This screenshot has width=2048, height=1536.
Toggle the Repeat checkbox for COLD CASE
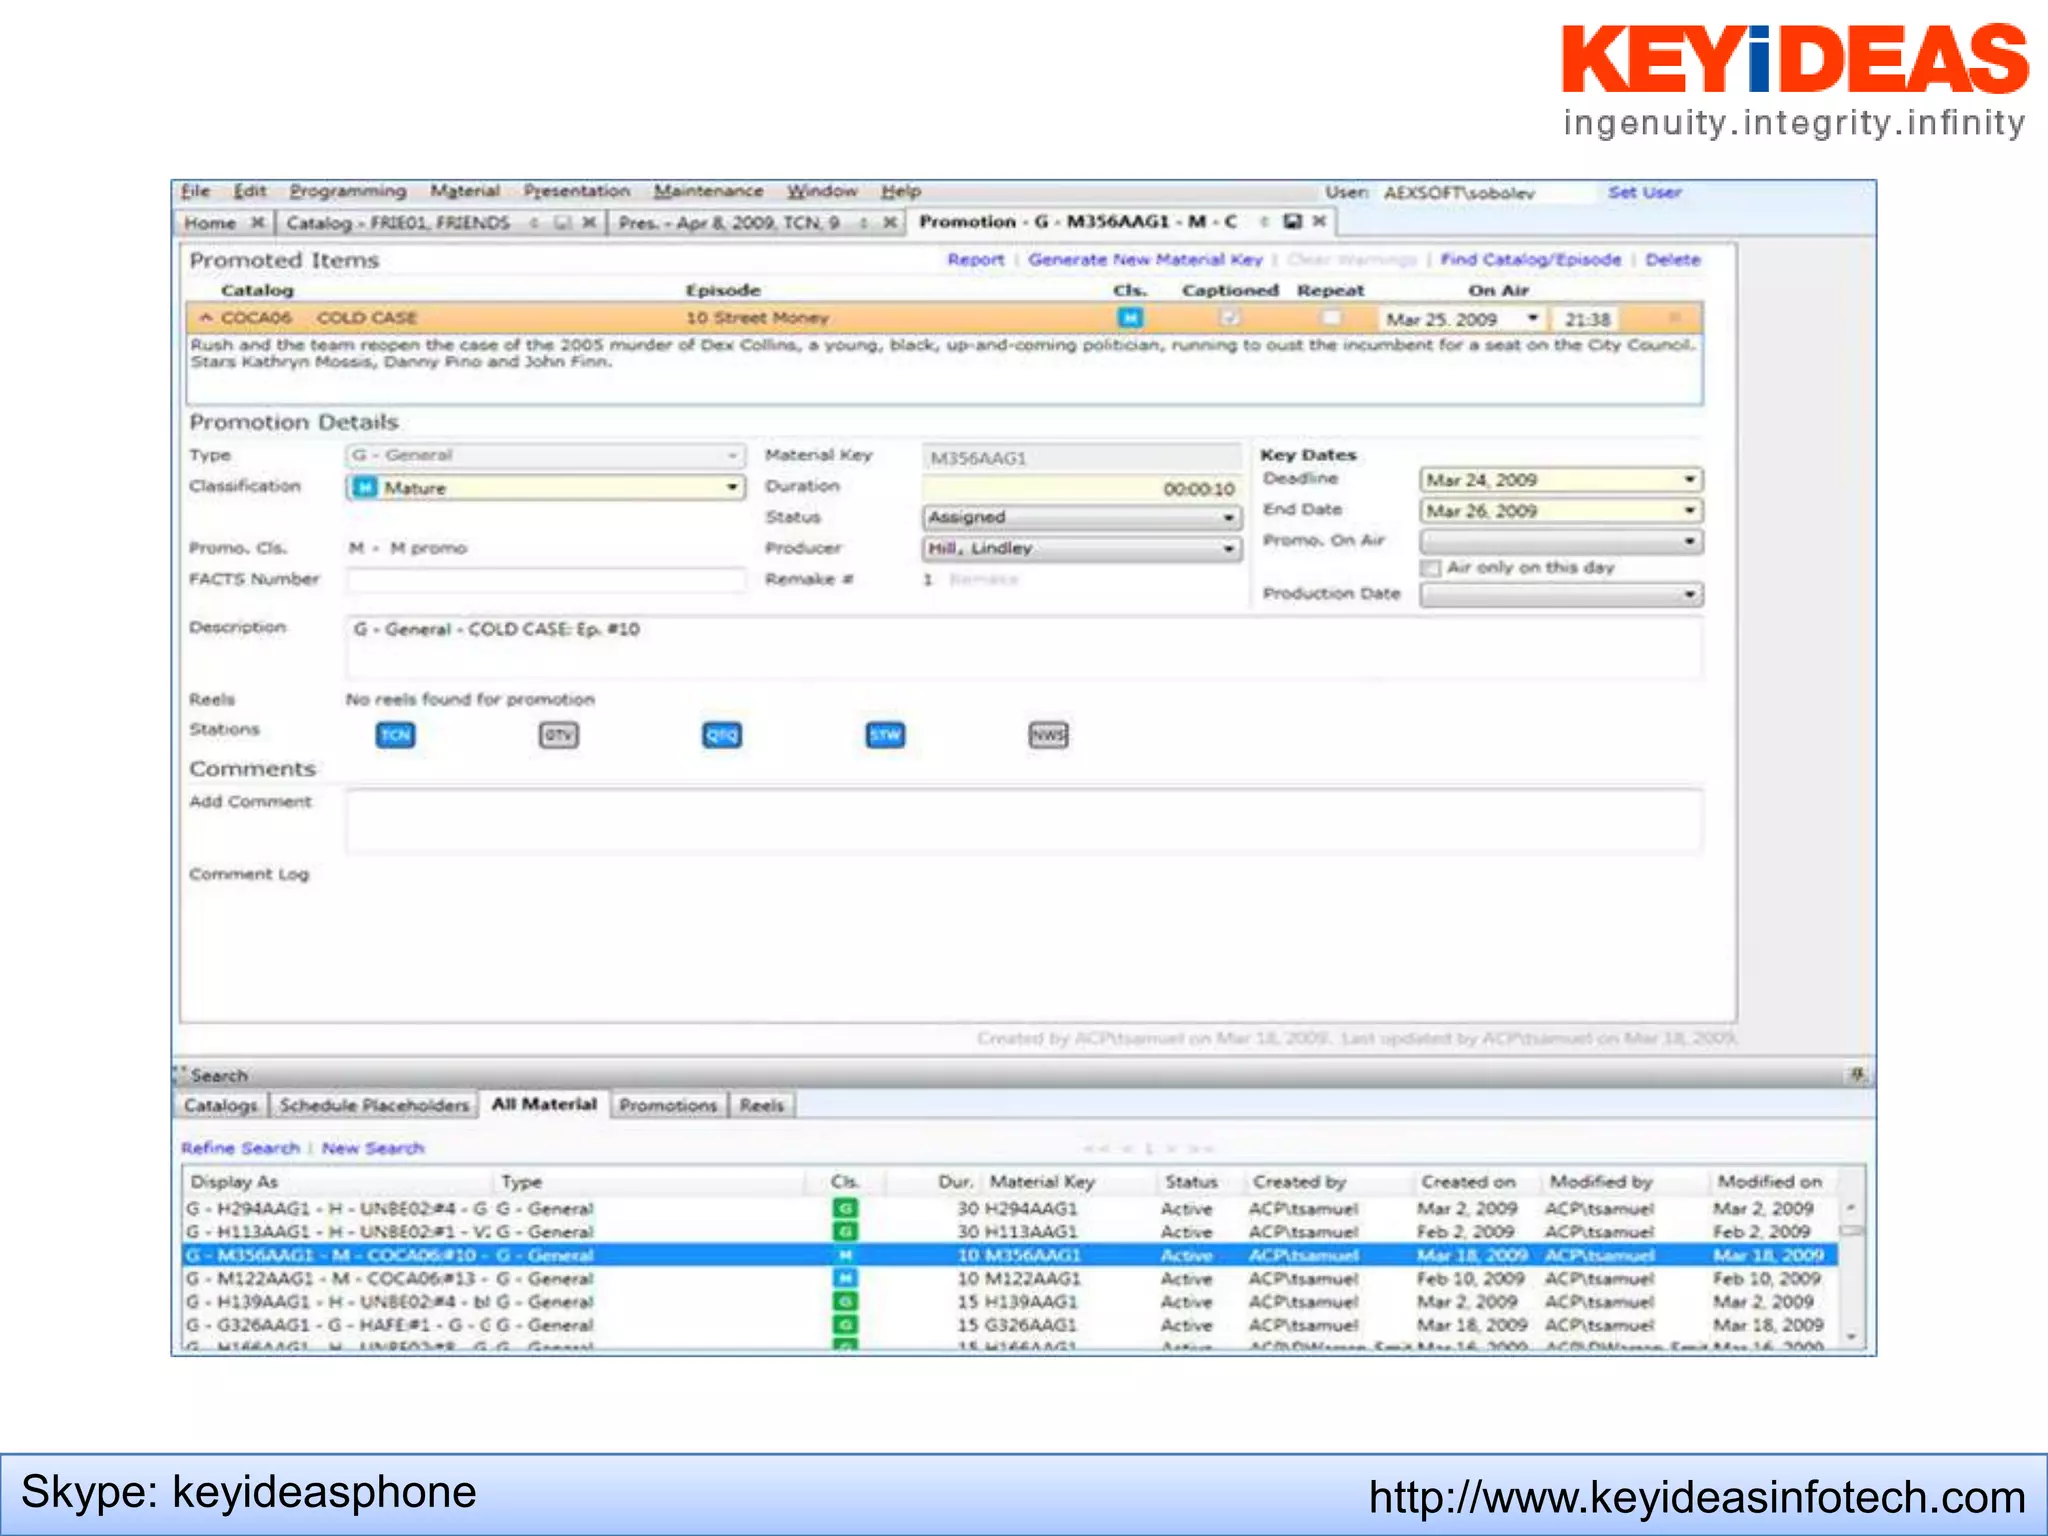(1331, 318)
